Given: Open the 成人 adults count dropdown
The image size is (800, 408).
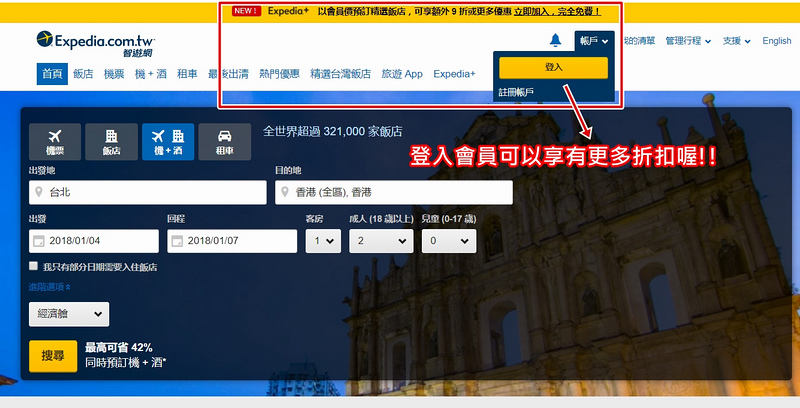Looking at the screenshot, I should 381,241.
